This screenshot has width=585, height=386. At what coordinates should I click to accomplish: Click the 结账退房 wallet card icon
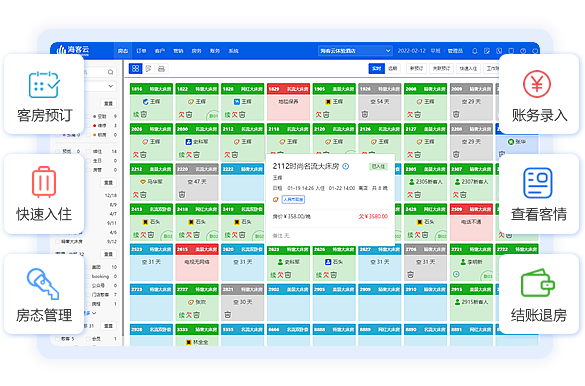coord(538,283)
